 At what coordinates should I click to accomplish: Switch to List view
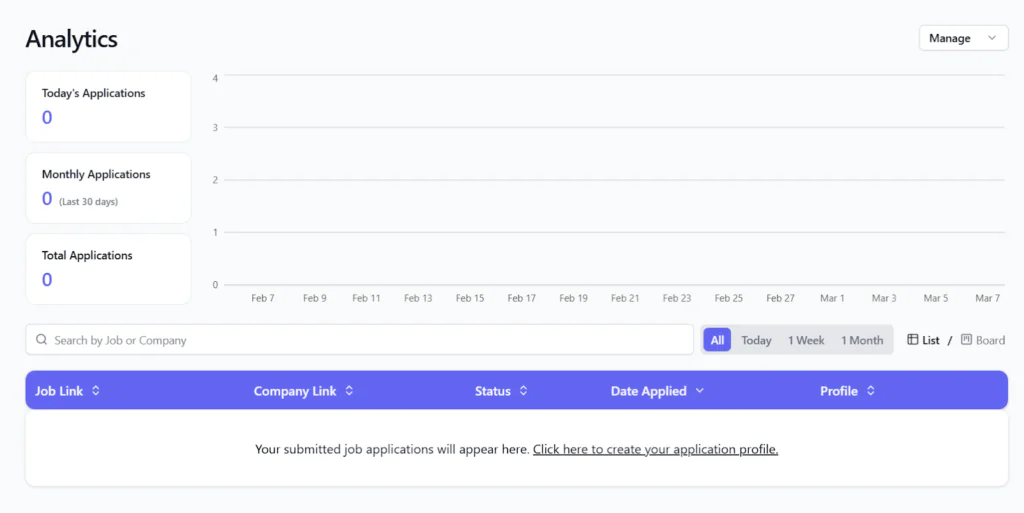tap(923, 340)
